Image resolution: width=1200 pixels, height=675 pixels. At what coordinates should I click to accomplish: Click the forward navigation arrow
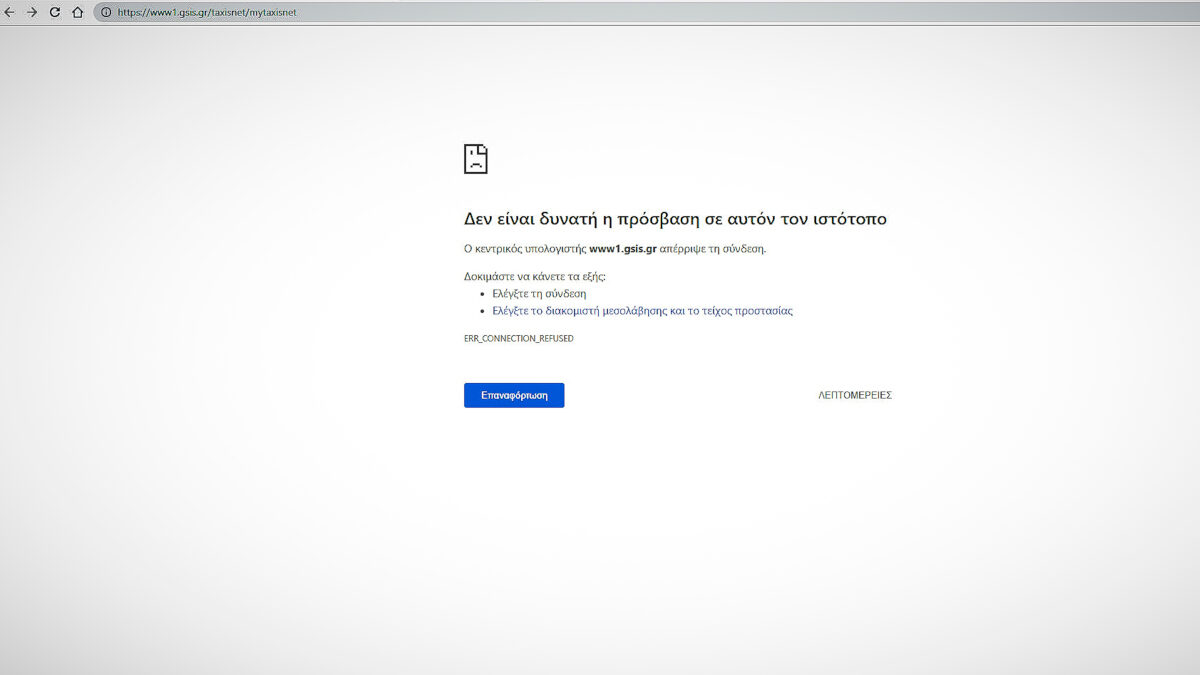click(32, 12)
